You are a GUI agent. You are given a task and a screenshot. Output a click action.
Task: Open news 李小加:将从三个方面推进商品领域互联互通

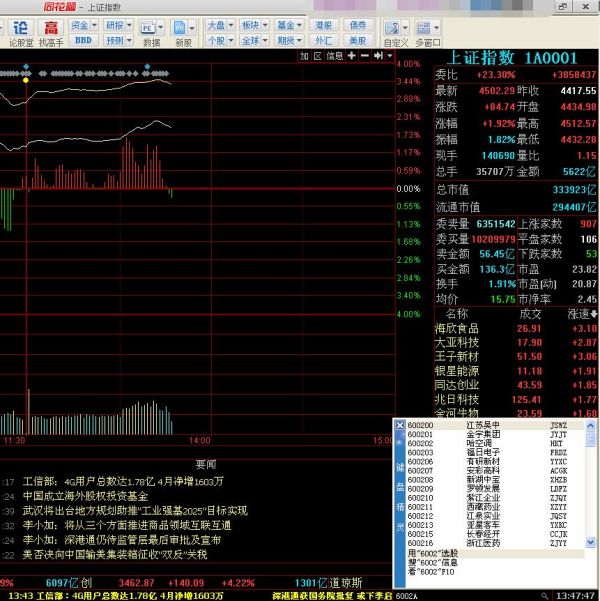127,525
